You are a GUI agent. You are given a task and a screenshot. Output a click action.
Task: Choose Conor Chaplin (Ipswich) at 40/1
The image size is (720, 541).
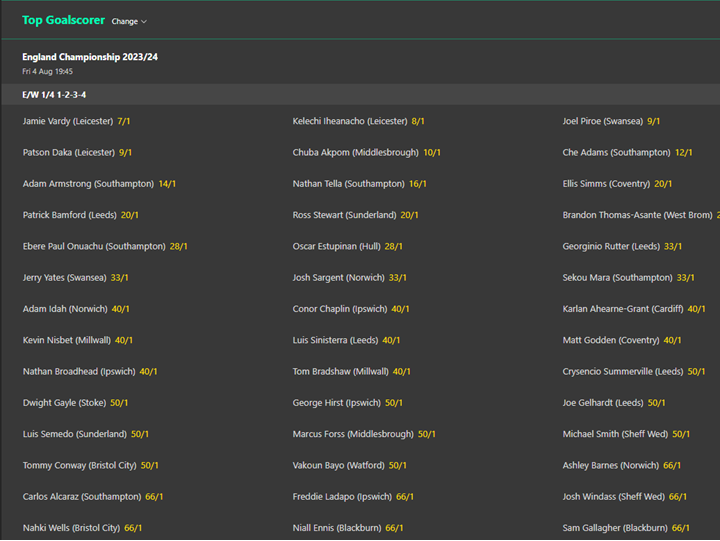point(351,309)
